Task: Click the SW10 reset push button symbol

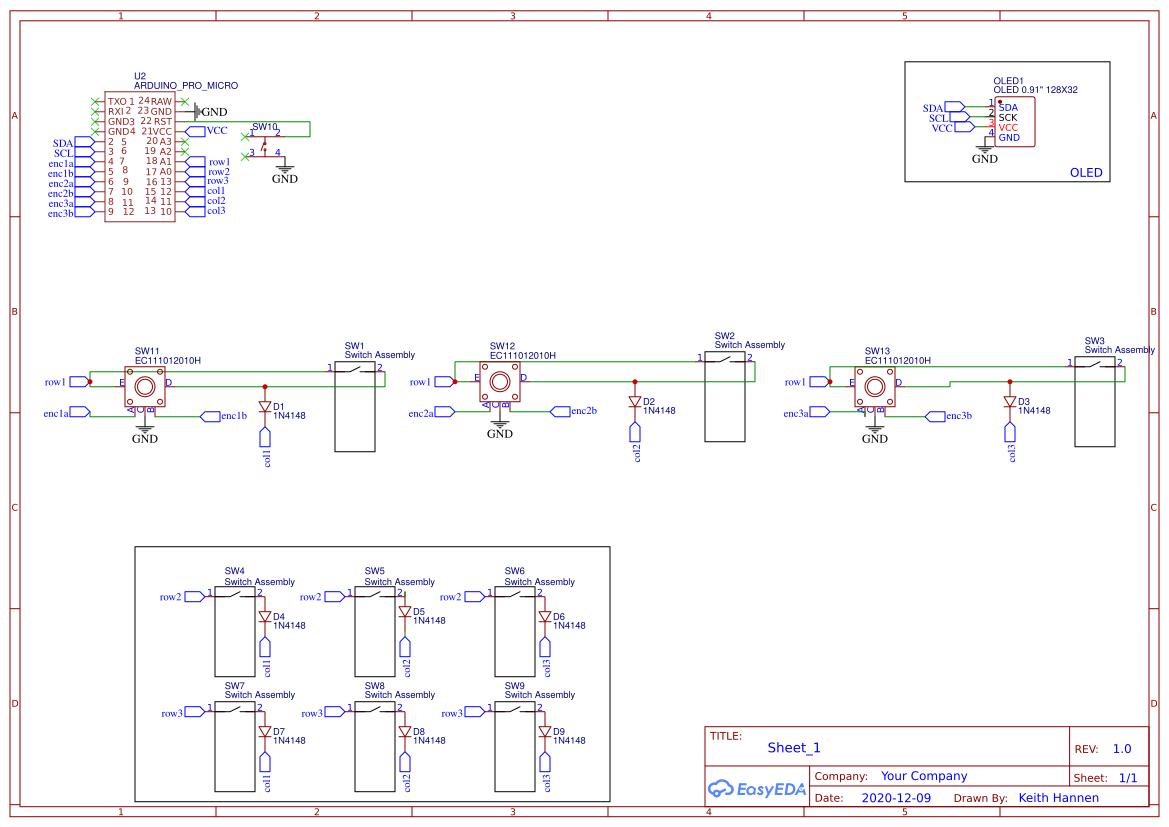Action: [265, 144]
